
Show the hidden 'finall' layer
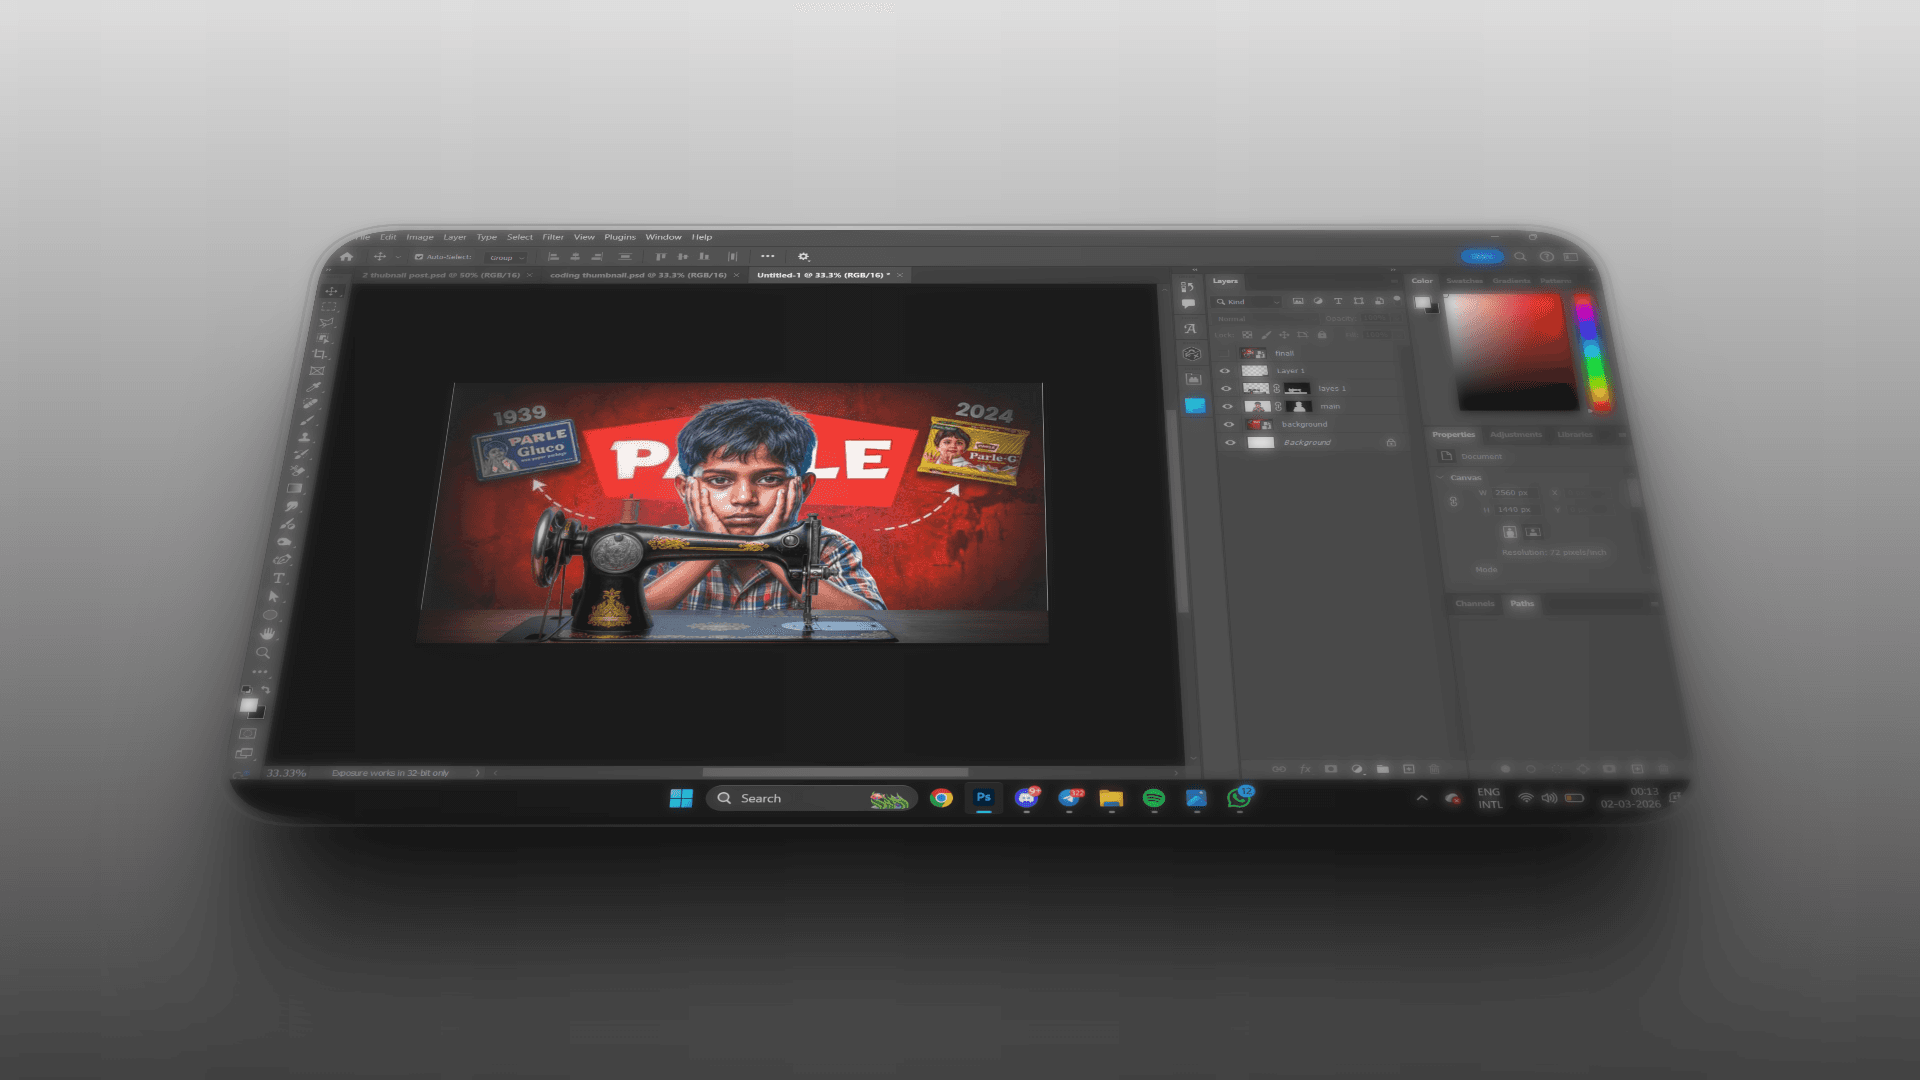[1223, 353]
